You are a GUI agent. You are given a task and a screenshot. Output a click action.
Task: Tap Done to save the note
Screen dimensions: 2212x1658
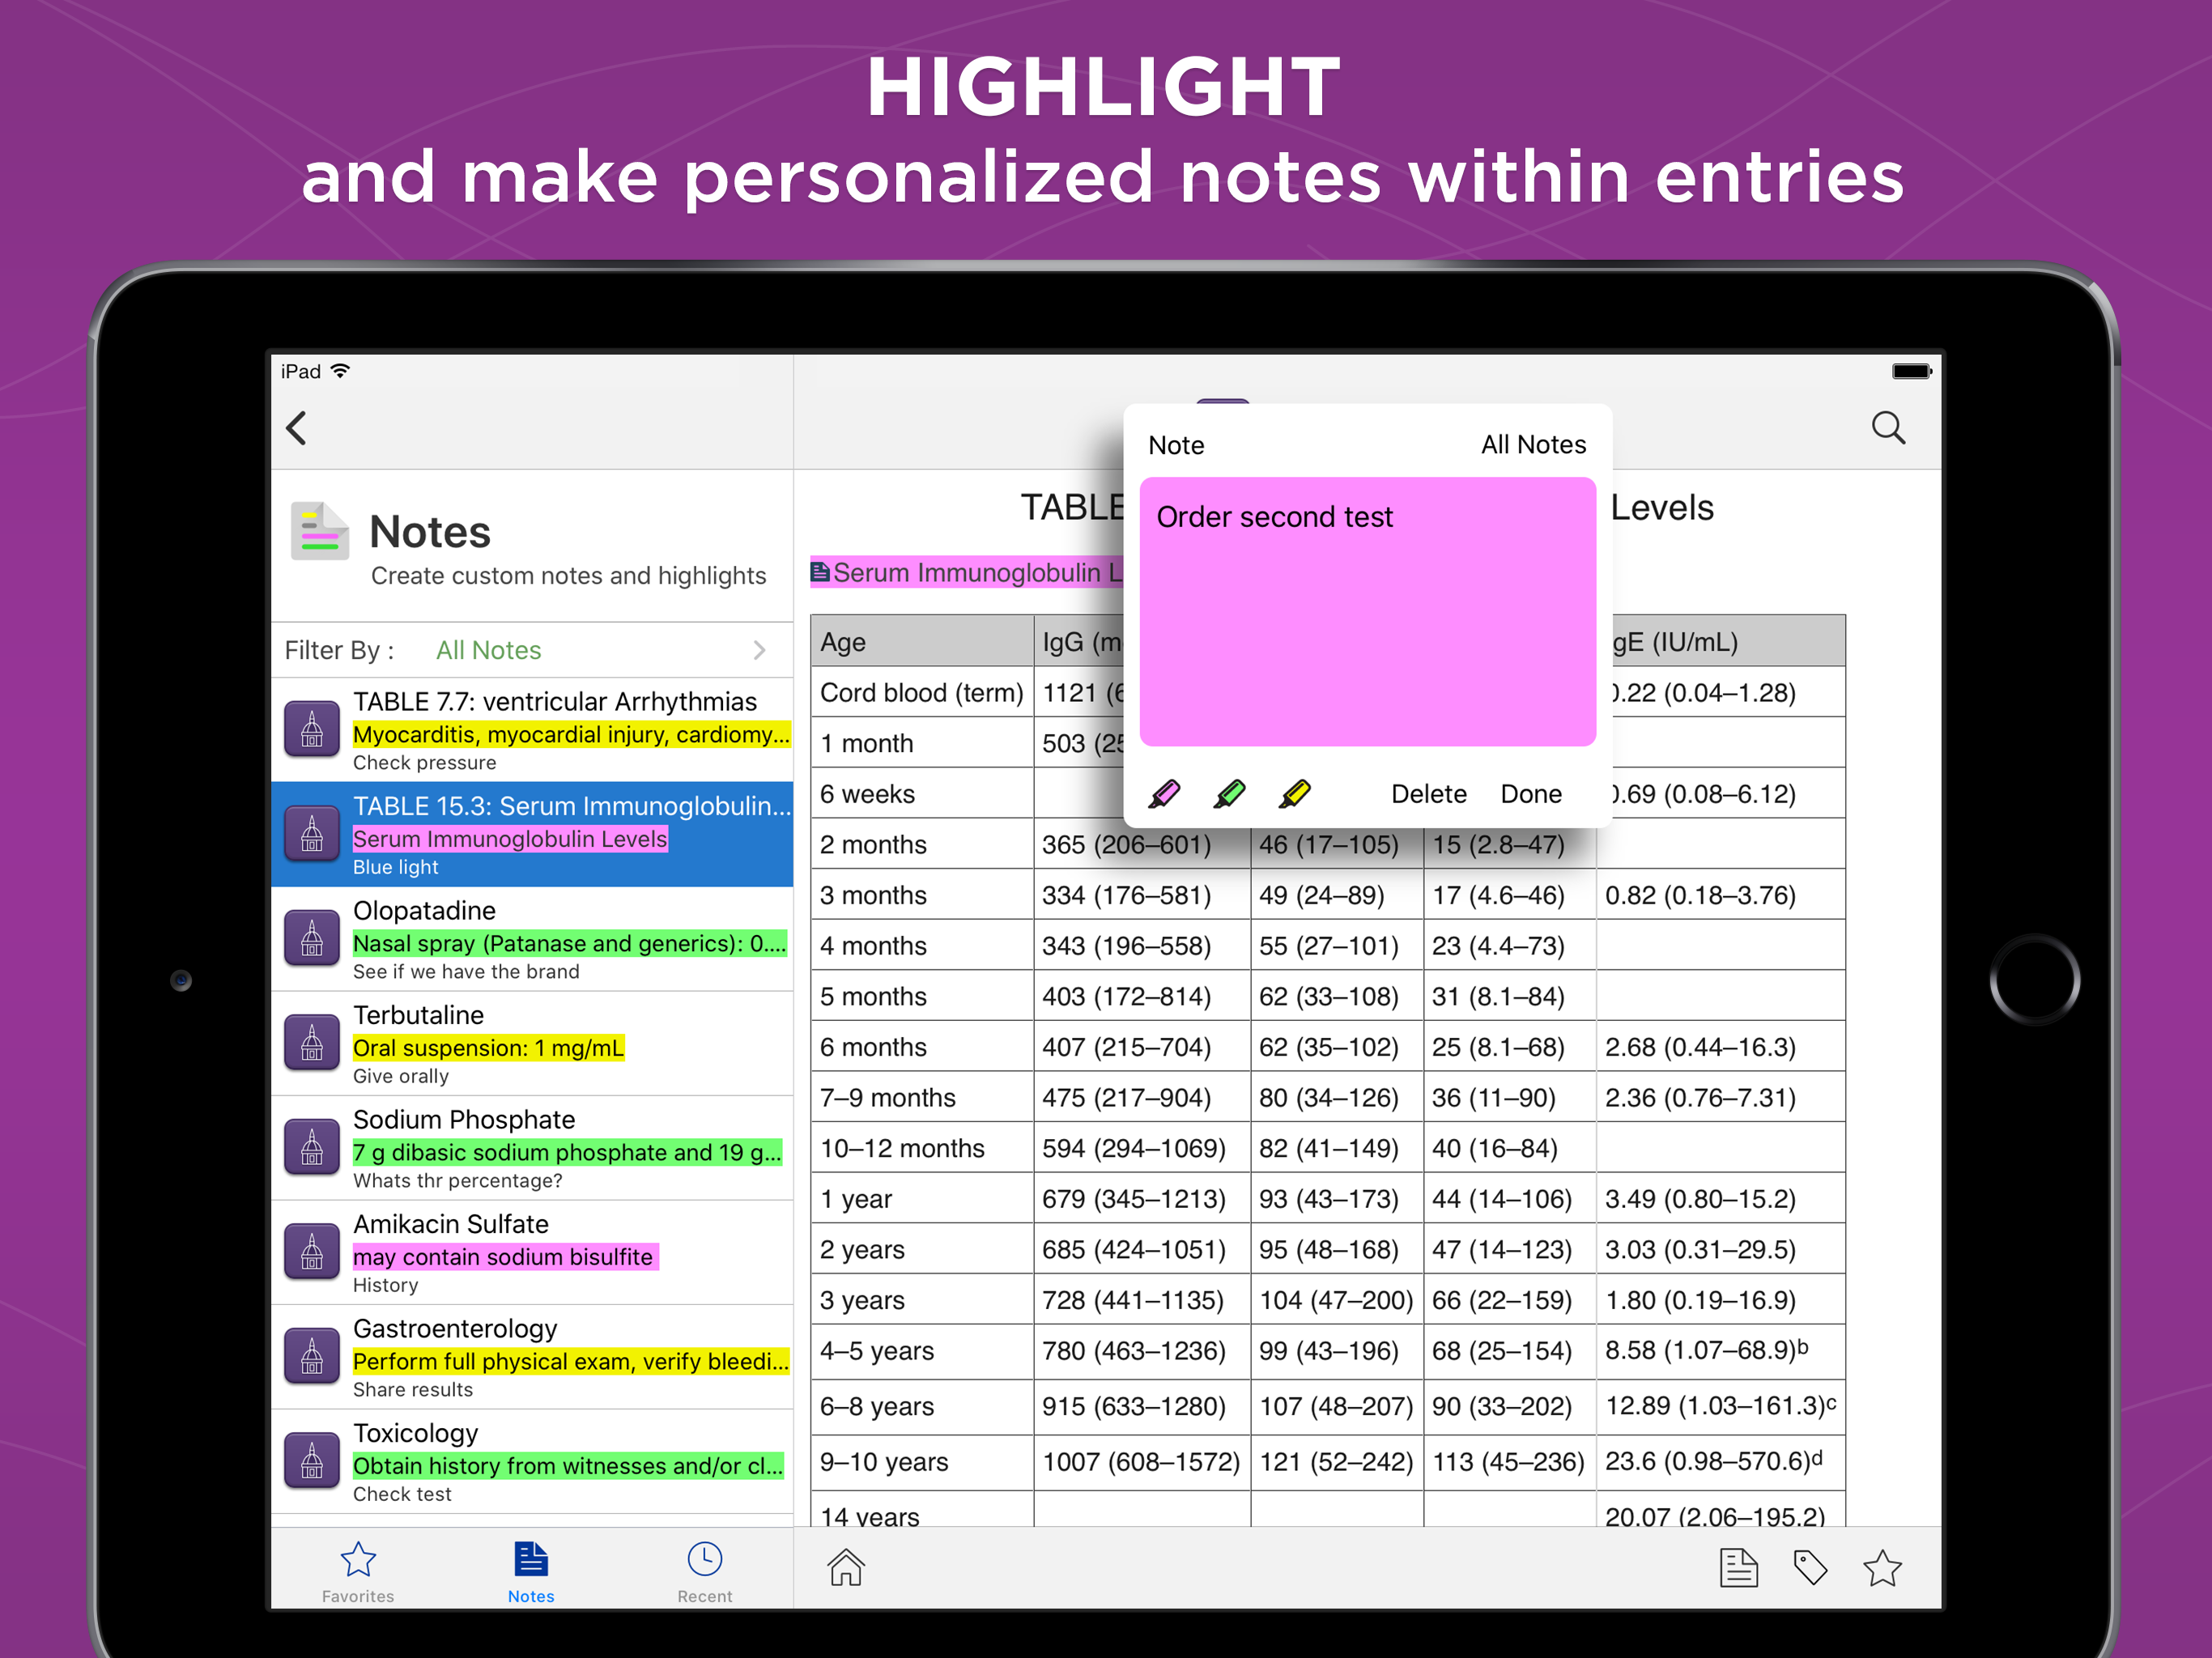pyautogui.click(x=1531, y=793)
